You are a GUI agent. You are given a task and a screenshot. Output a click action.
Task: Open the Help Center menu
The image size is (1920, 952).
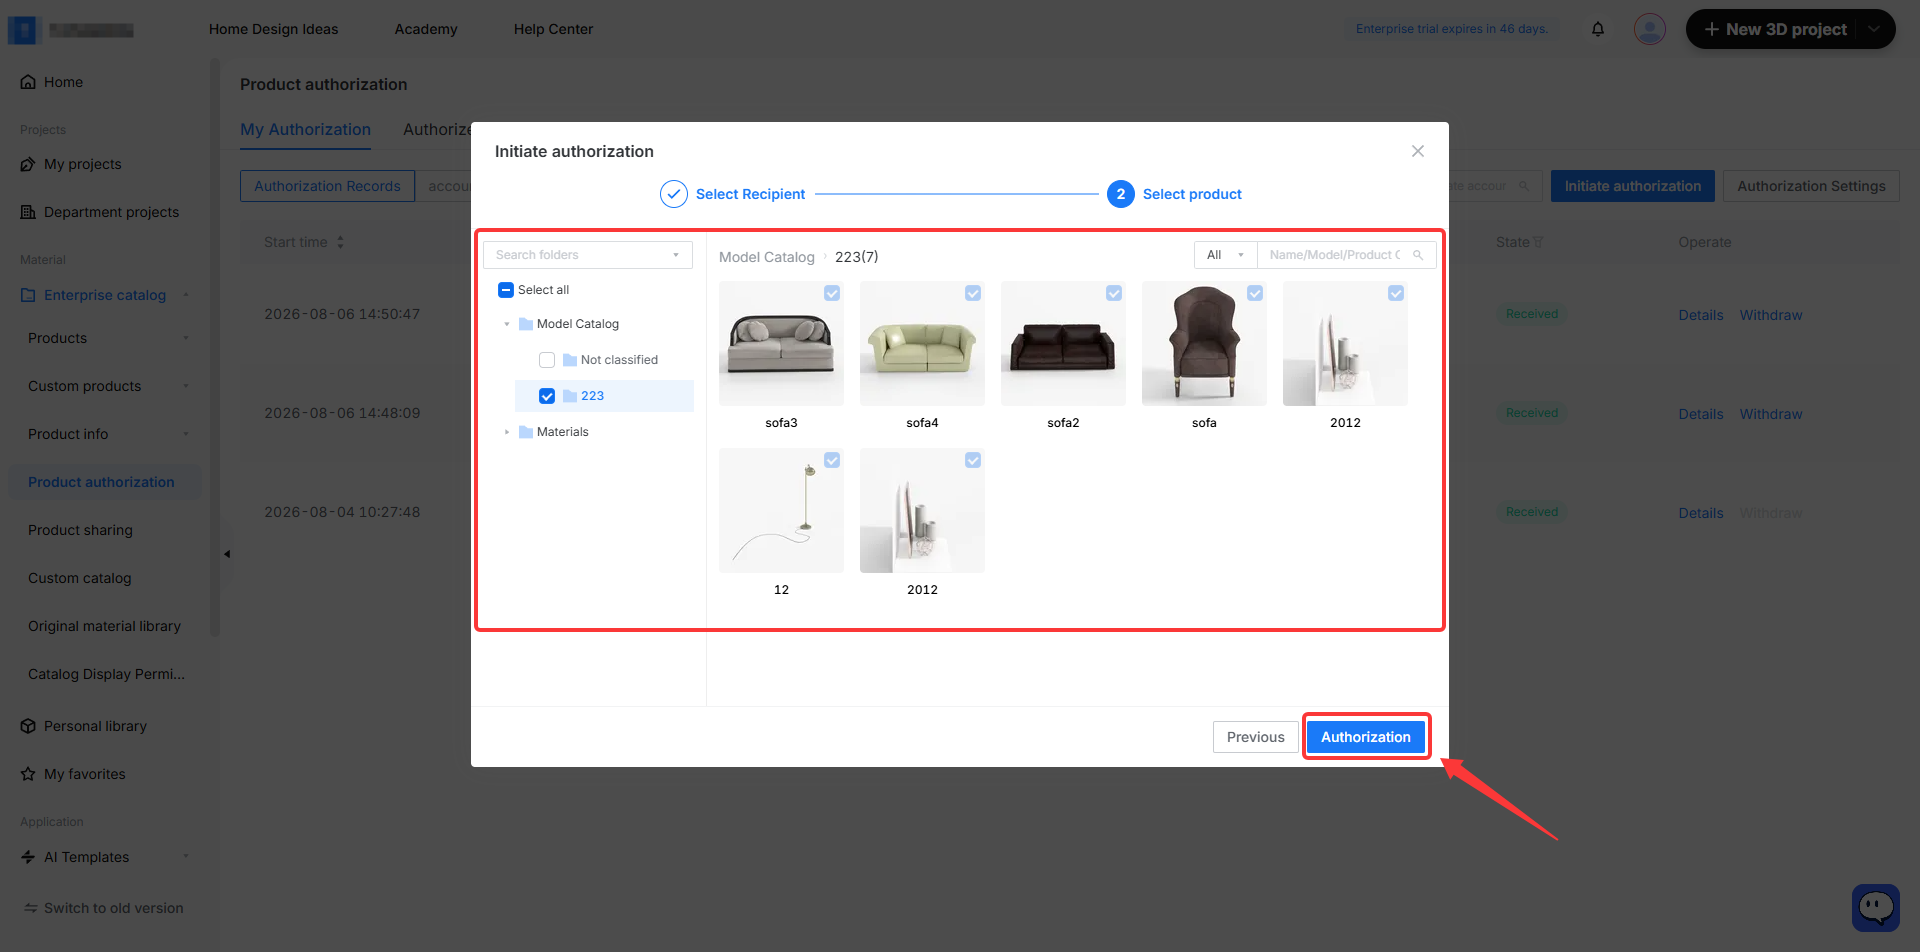point(553,29)
